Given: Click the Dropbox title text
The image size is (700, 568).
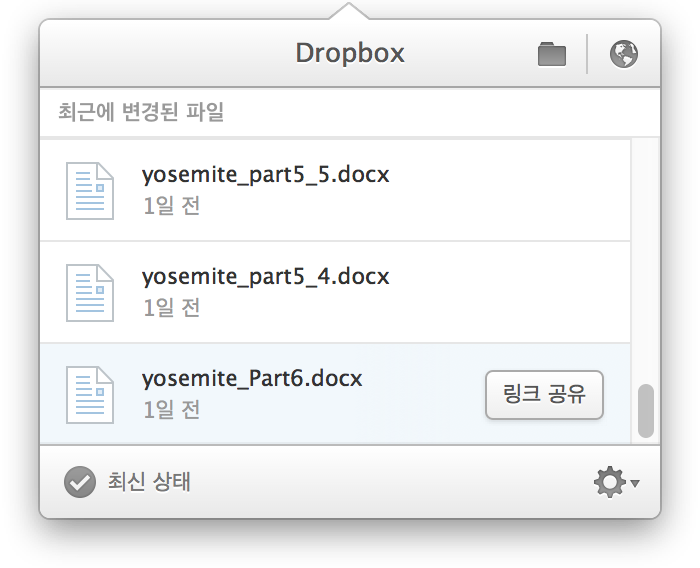Looking at the screenshot, I should [x=350, y=54].
